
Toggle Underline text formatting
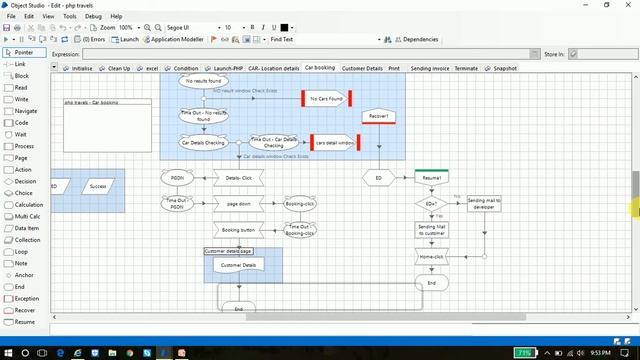274,27
